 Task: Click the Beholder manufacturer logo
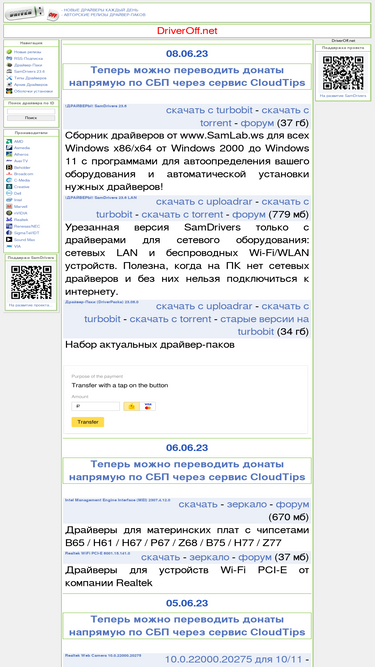(x=9, y=168)
